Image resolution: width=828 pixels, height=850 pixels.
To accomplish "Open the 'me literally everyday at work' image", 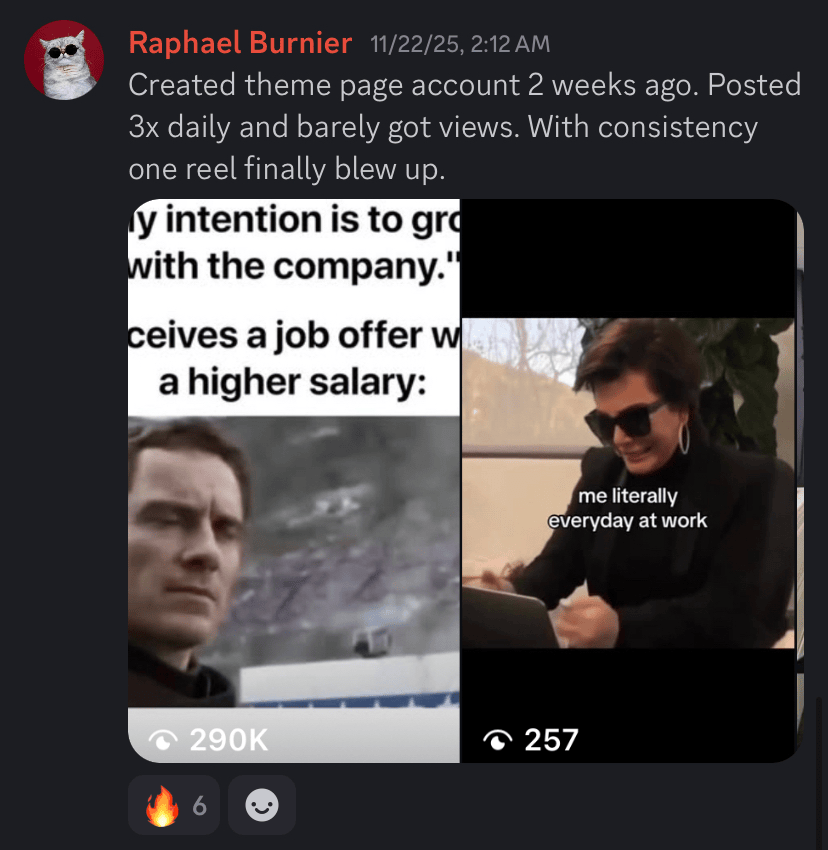I will [x=628, y=481].
